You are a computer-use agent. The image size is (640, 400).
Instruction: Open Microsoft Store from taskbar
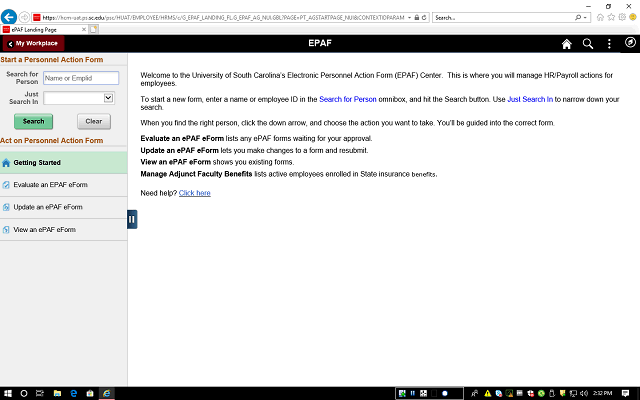90,393
